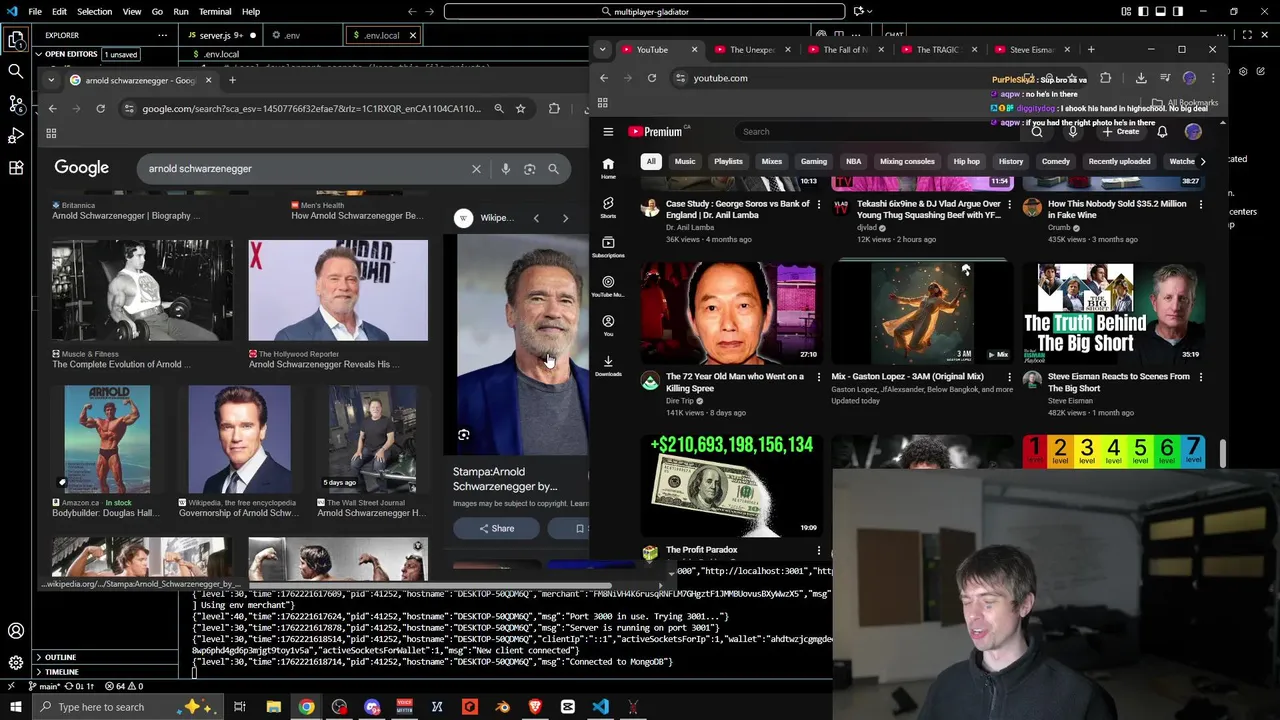Viewport: 1280px width, 720px height.
Task: Select the Comedy filter chip
Action: click(1056, 161)
